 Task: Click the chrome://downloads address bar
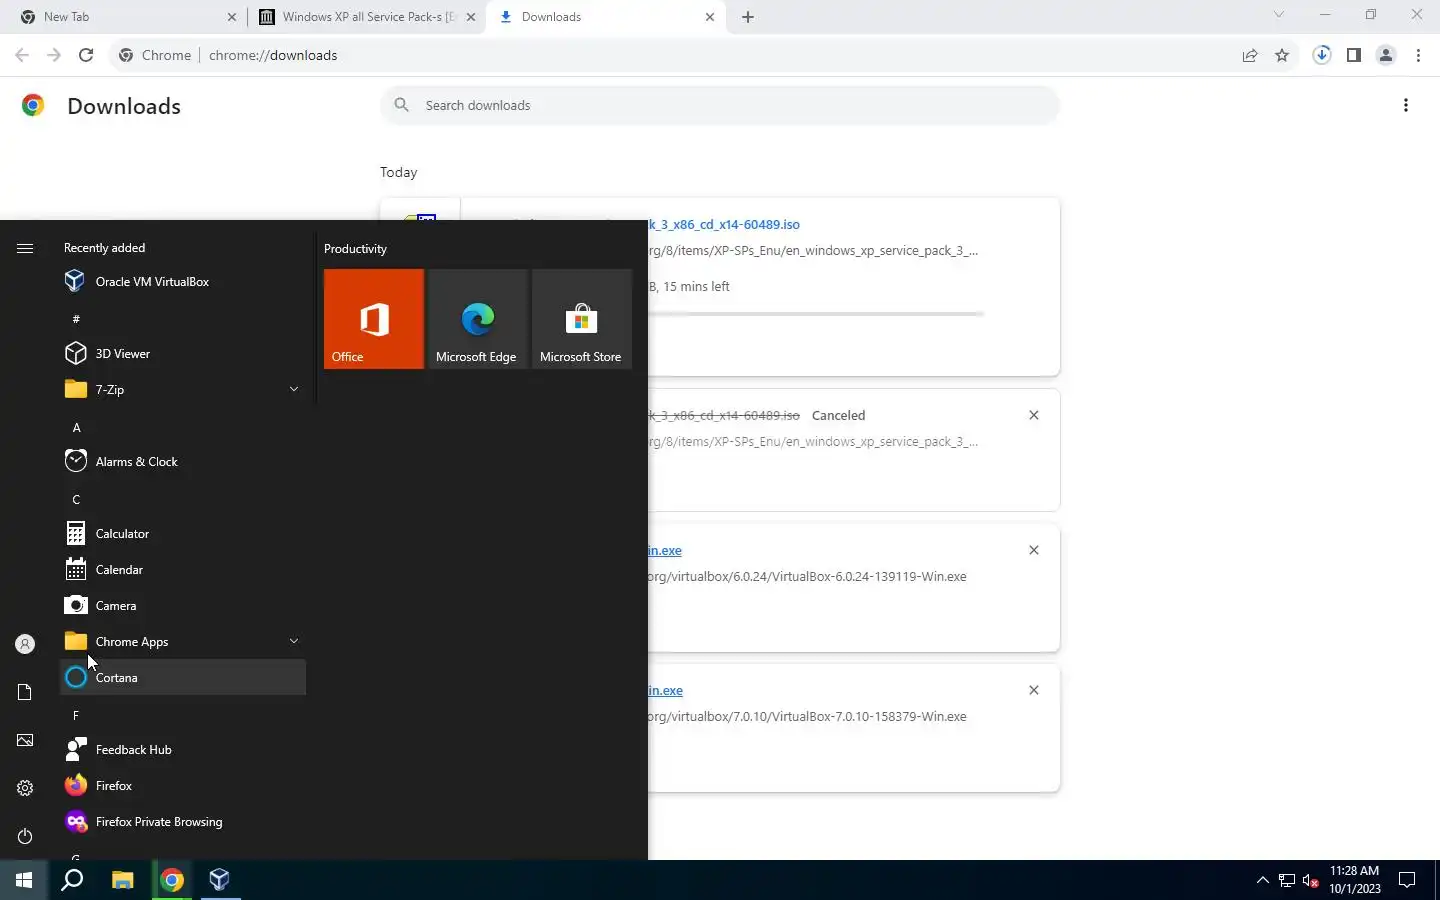click(x=670, y=55)
